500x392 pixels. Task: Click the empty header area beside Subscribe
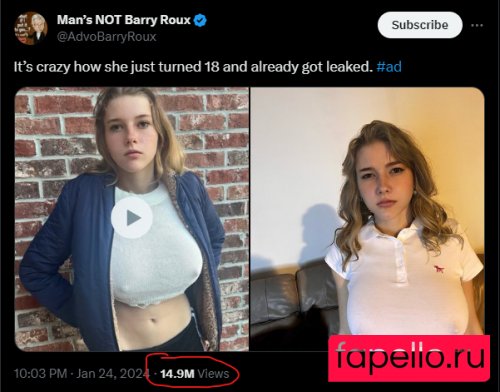coord(292,25)
